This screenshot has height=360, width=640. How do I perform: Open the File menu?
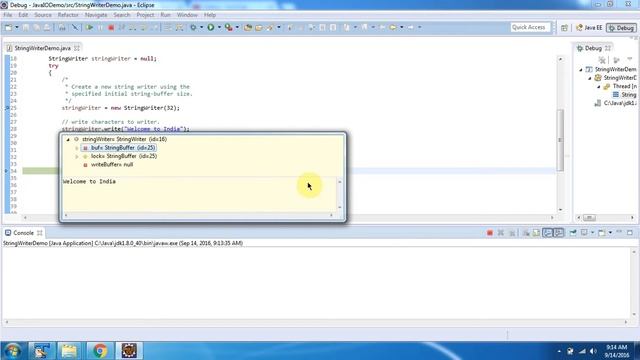point(8,15)
